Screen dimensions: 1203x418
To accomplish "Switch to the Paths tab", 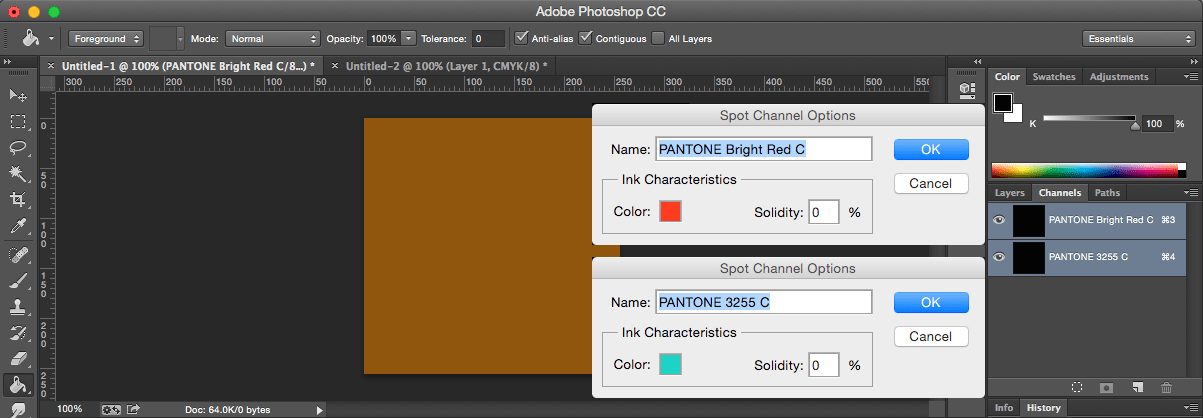I will (1107, 193).
